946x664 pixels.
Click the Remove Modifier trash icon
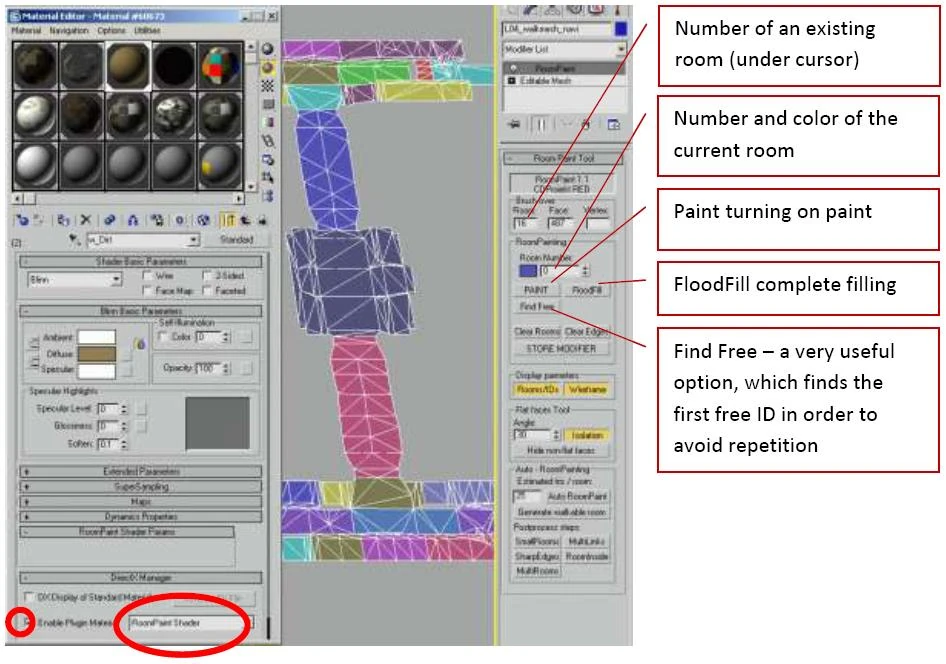tap(586, 124)
